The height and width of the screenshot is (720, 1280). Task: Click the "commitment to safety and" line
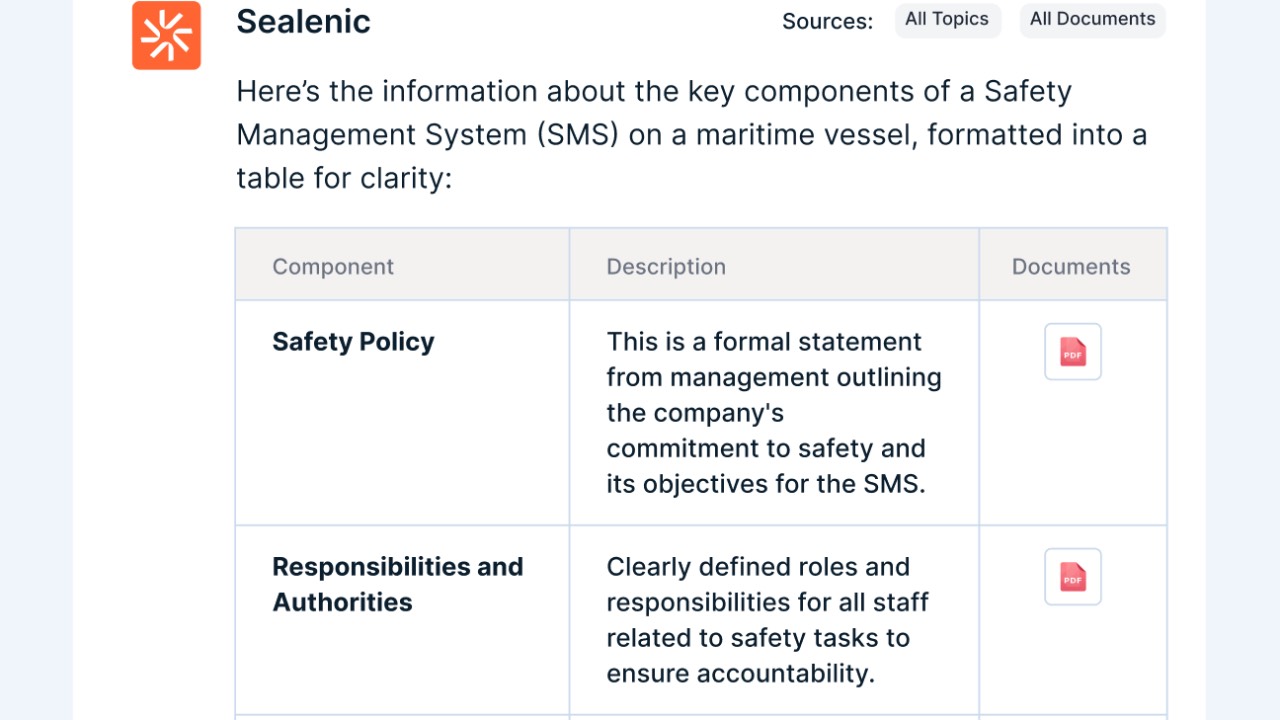(x=766, y=449)
